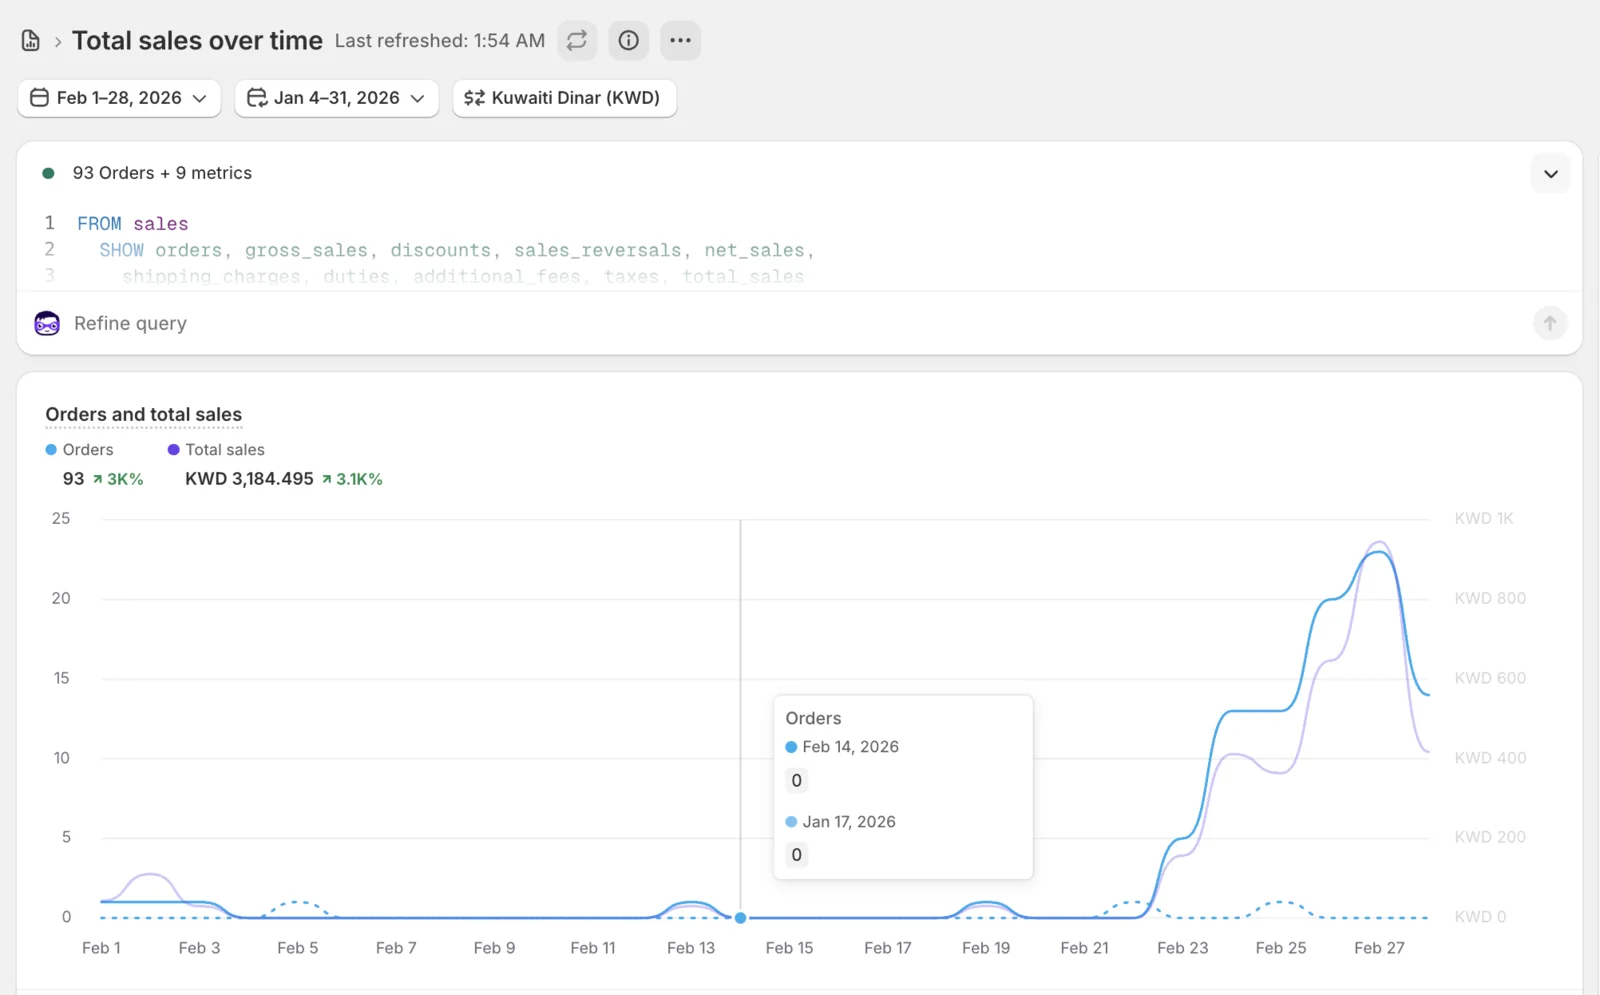Click the reports document icon in breadcrumb

click(31, 41)
